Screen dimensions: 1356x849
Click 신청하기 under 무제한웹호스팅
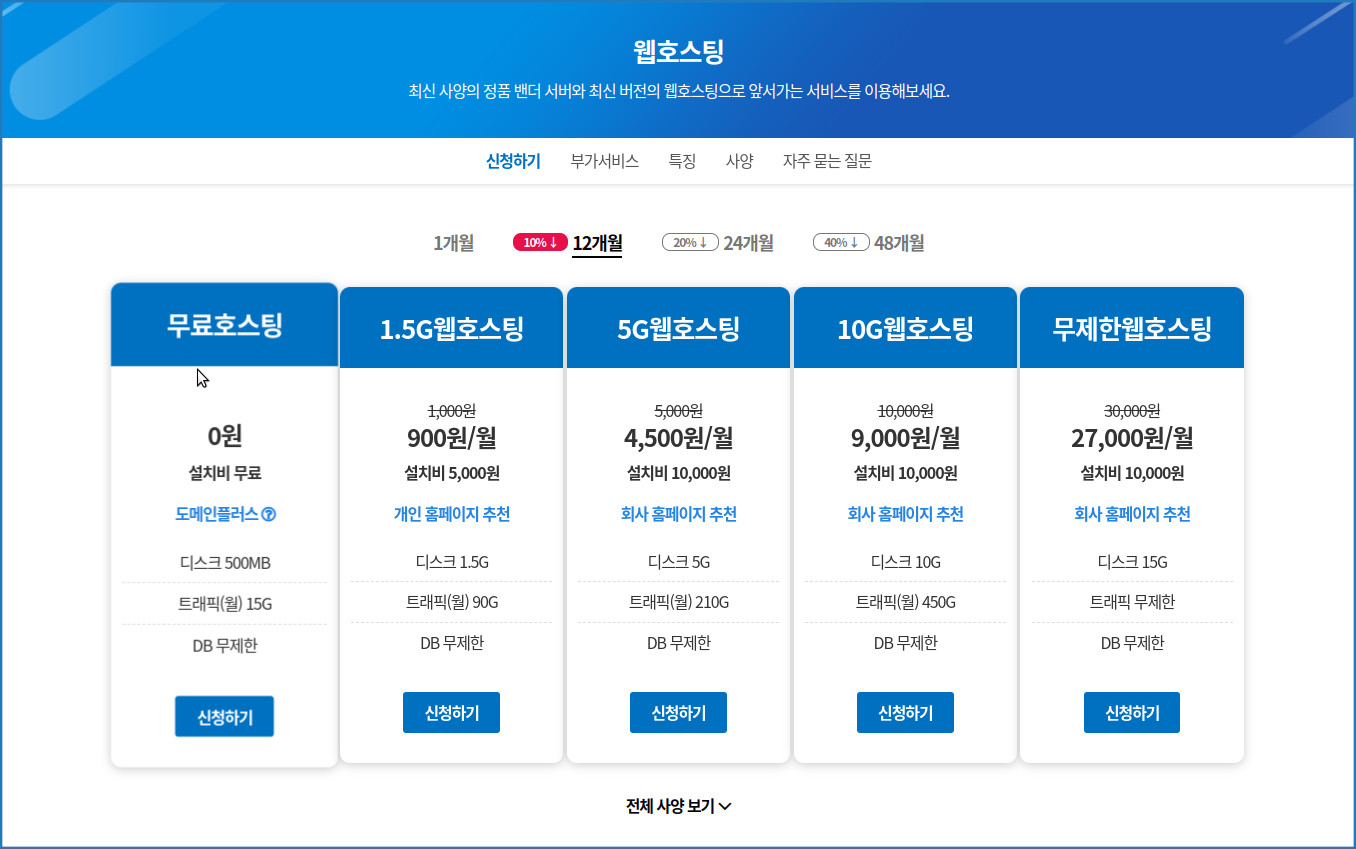[1132, 713]
